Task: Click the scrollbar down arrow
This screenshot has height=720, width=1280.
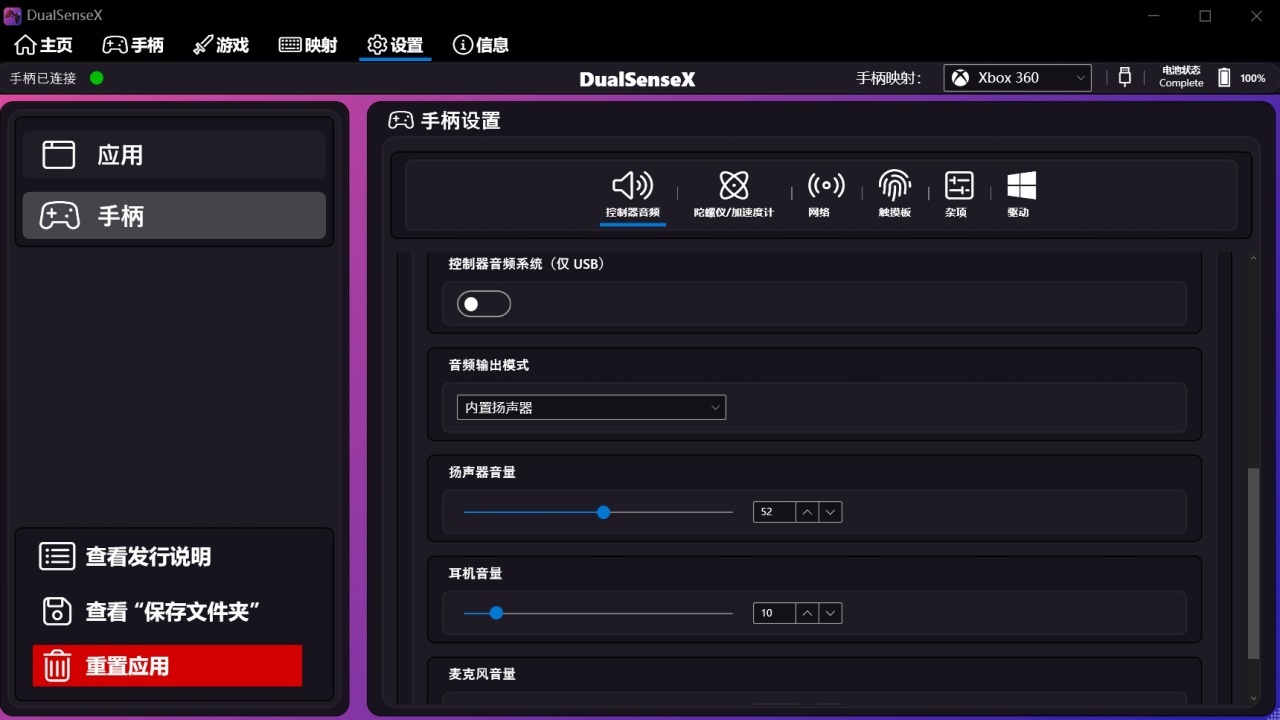Action: click(x=1254, y=698)
